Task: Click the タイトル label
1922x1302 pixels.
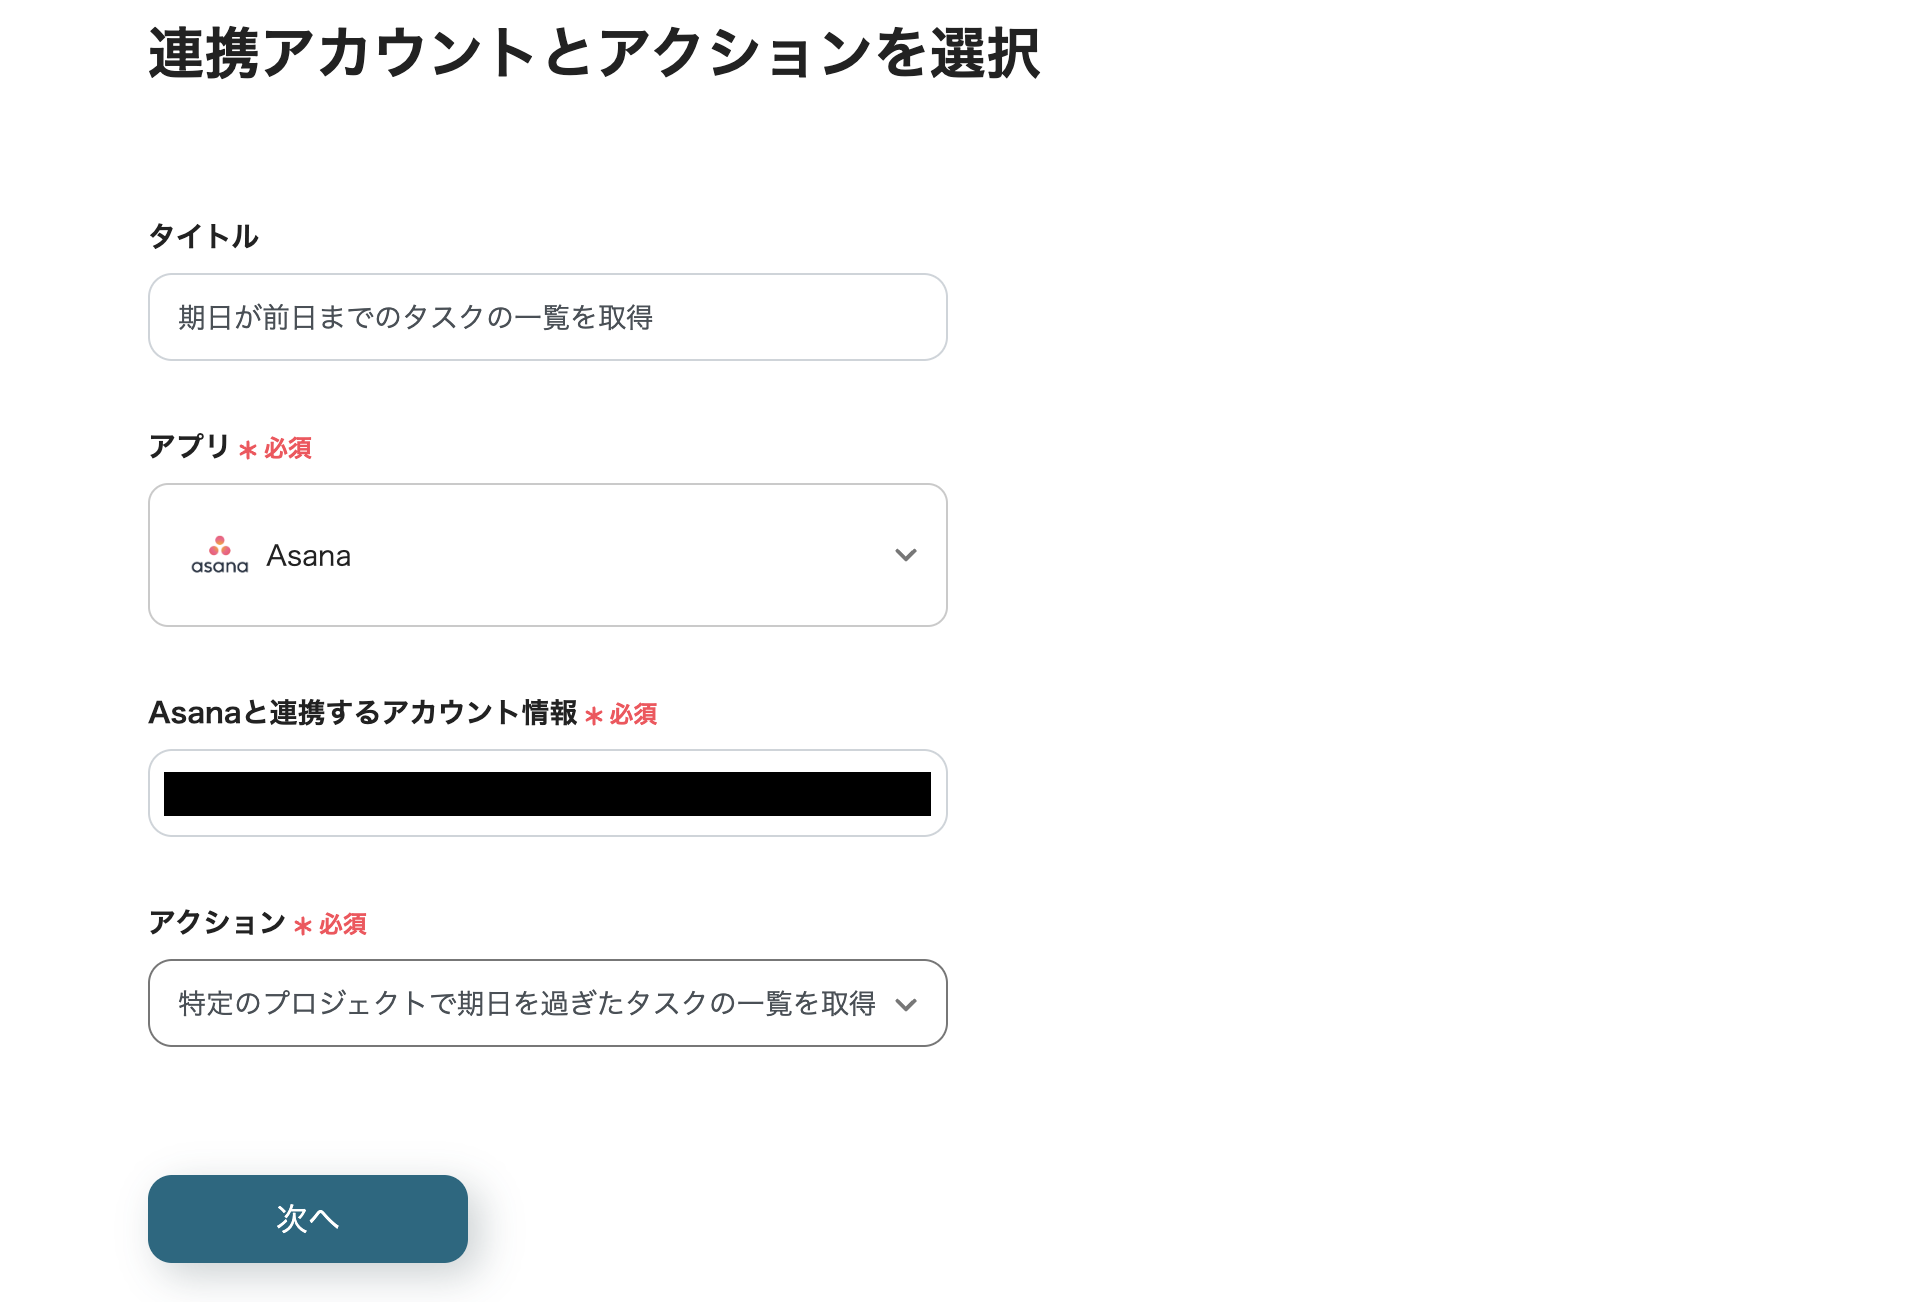Action: 202,237
